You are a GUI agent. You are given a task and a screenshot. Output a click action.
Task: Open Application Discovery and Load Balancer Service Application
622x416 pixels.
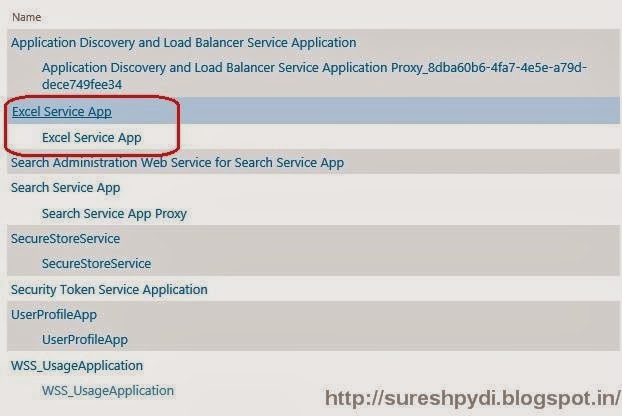click(x=183, y=42)
